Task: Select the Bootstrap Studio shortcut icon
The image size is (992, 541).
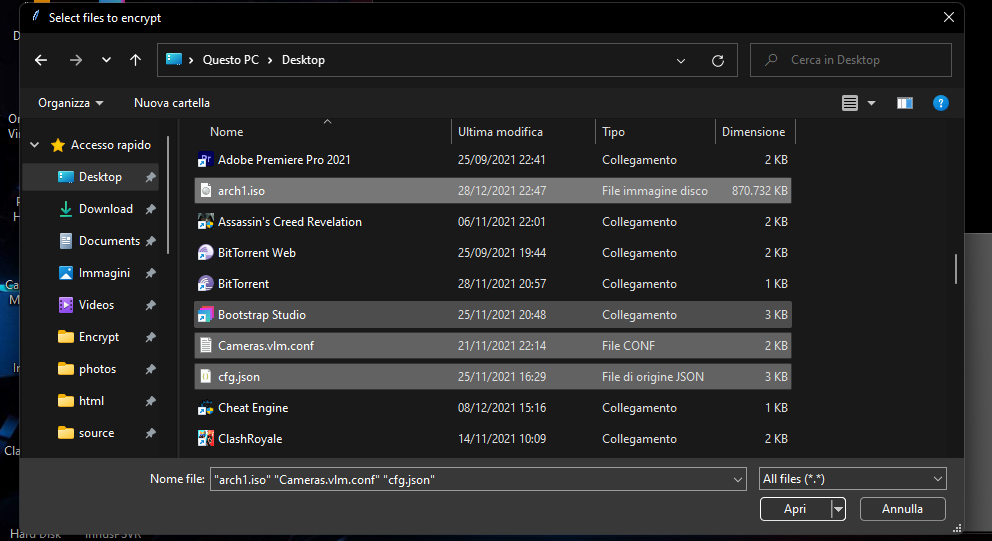Action: pos(205,314)
